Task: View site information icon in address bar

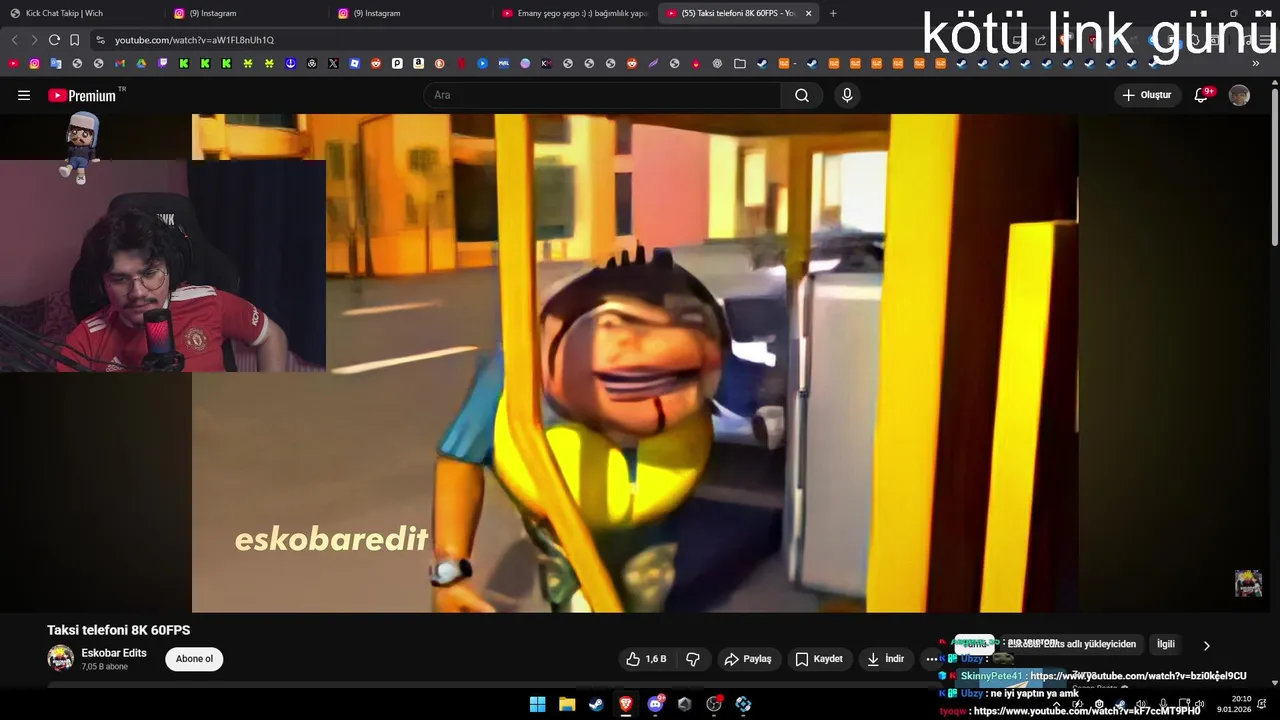Action: (100, 40)
